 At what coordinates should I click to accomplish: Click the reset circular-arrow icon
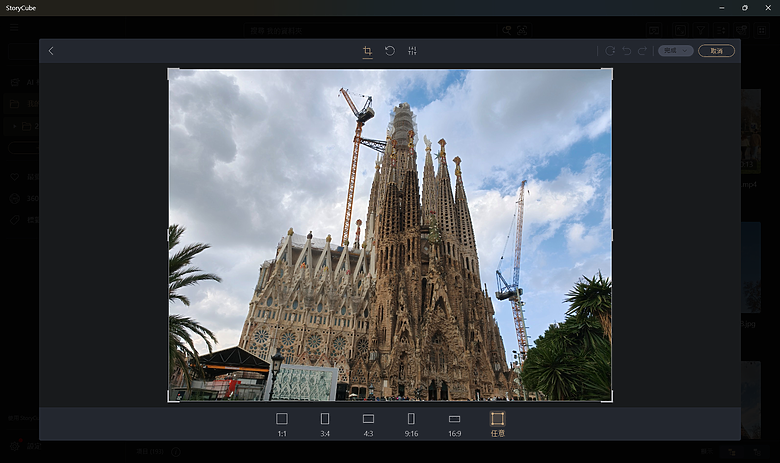[610, 51]
